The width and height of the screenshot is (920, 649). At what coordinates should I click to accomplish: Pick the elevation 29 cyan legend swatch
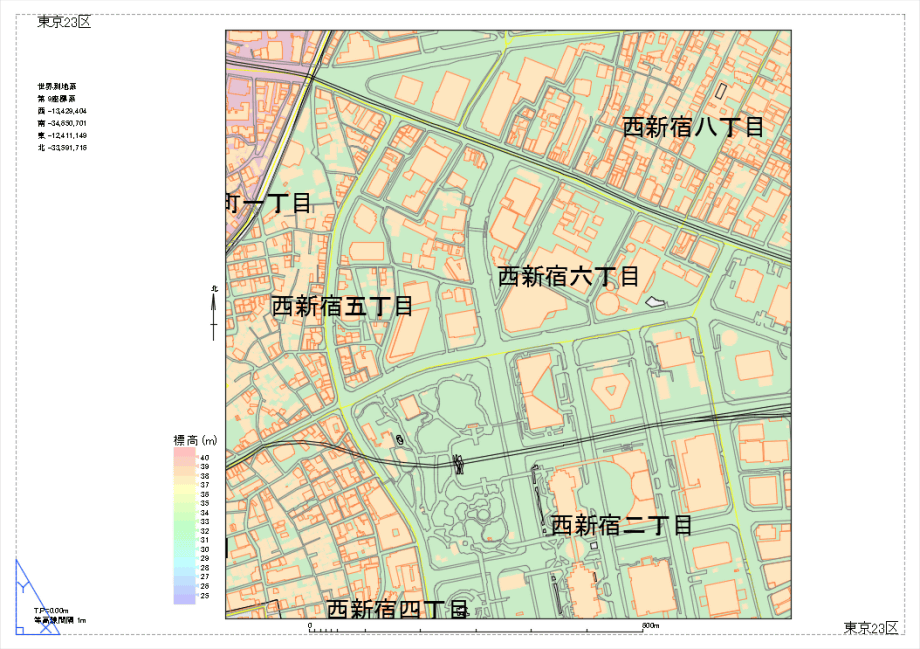(x=184, y=559)
